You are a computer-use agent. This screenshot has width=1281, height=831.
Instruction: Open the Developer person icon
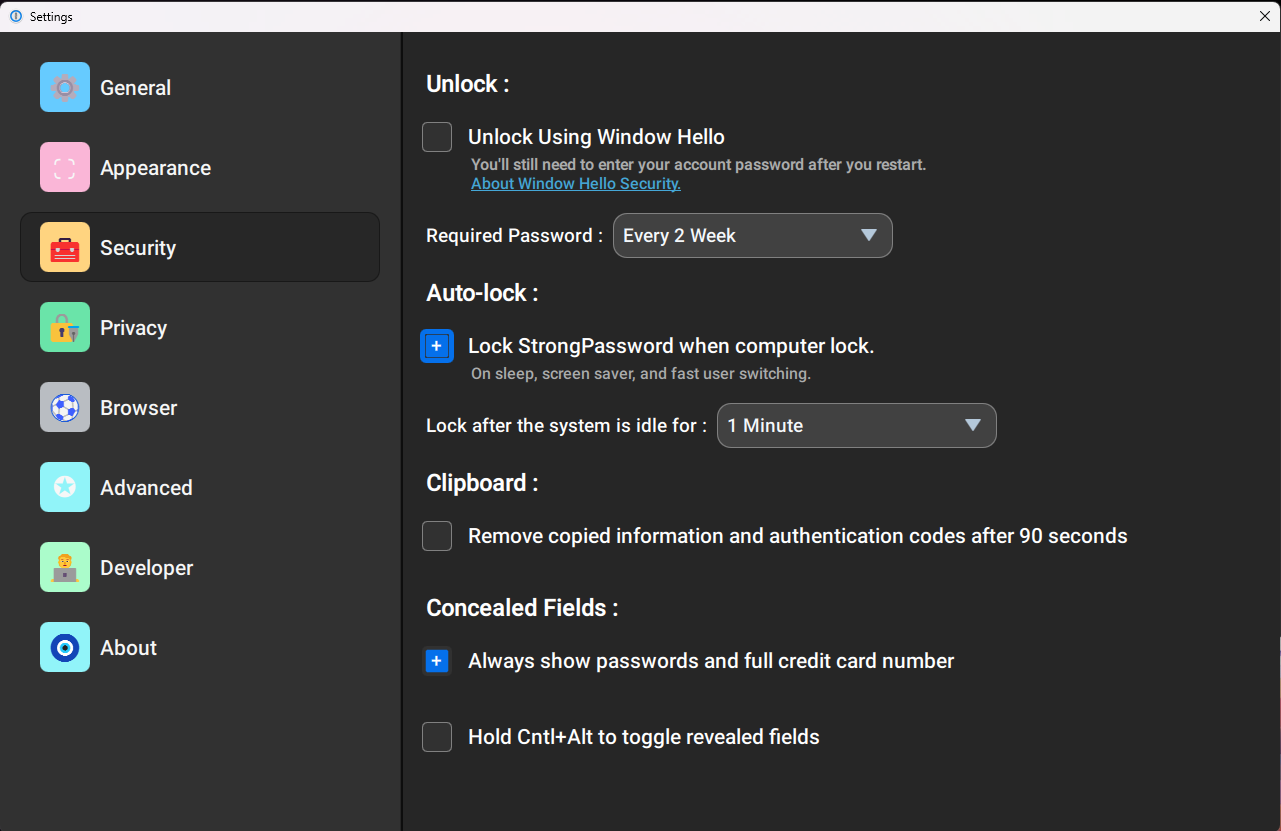click(65, 567)
